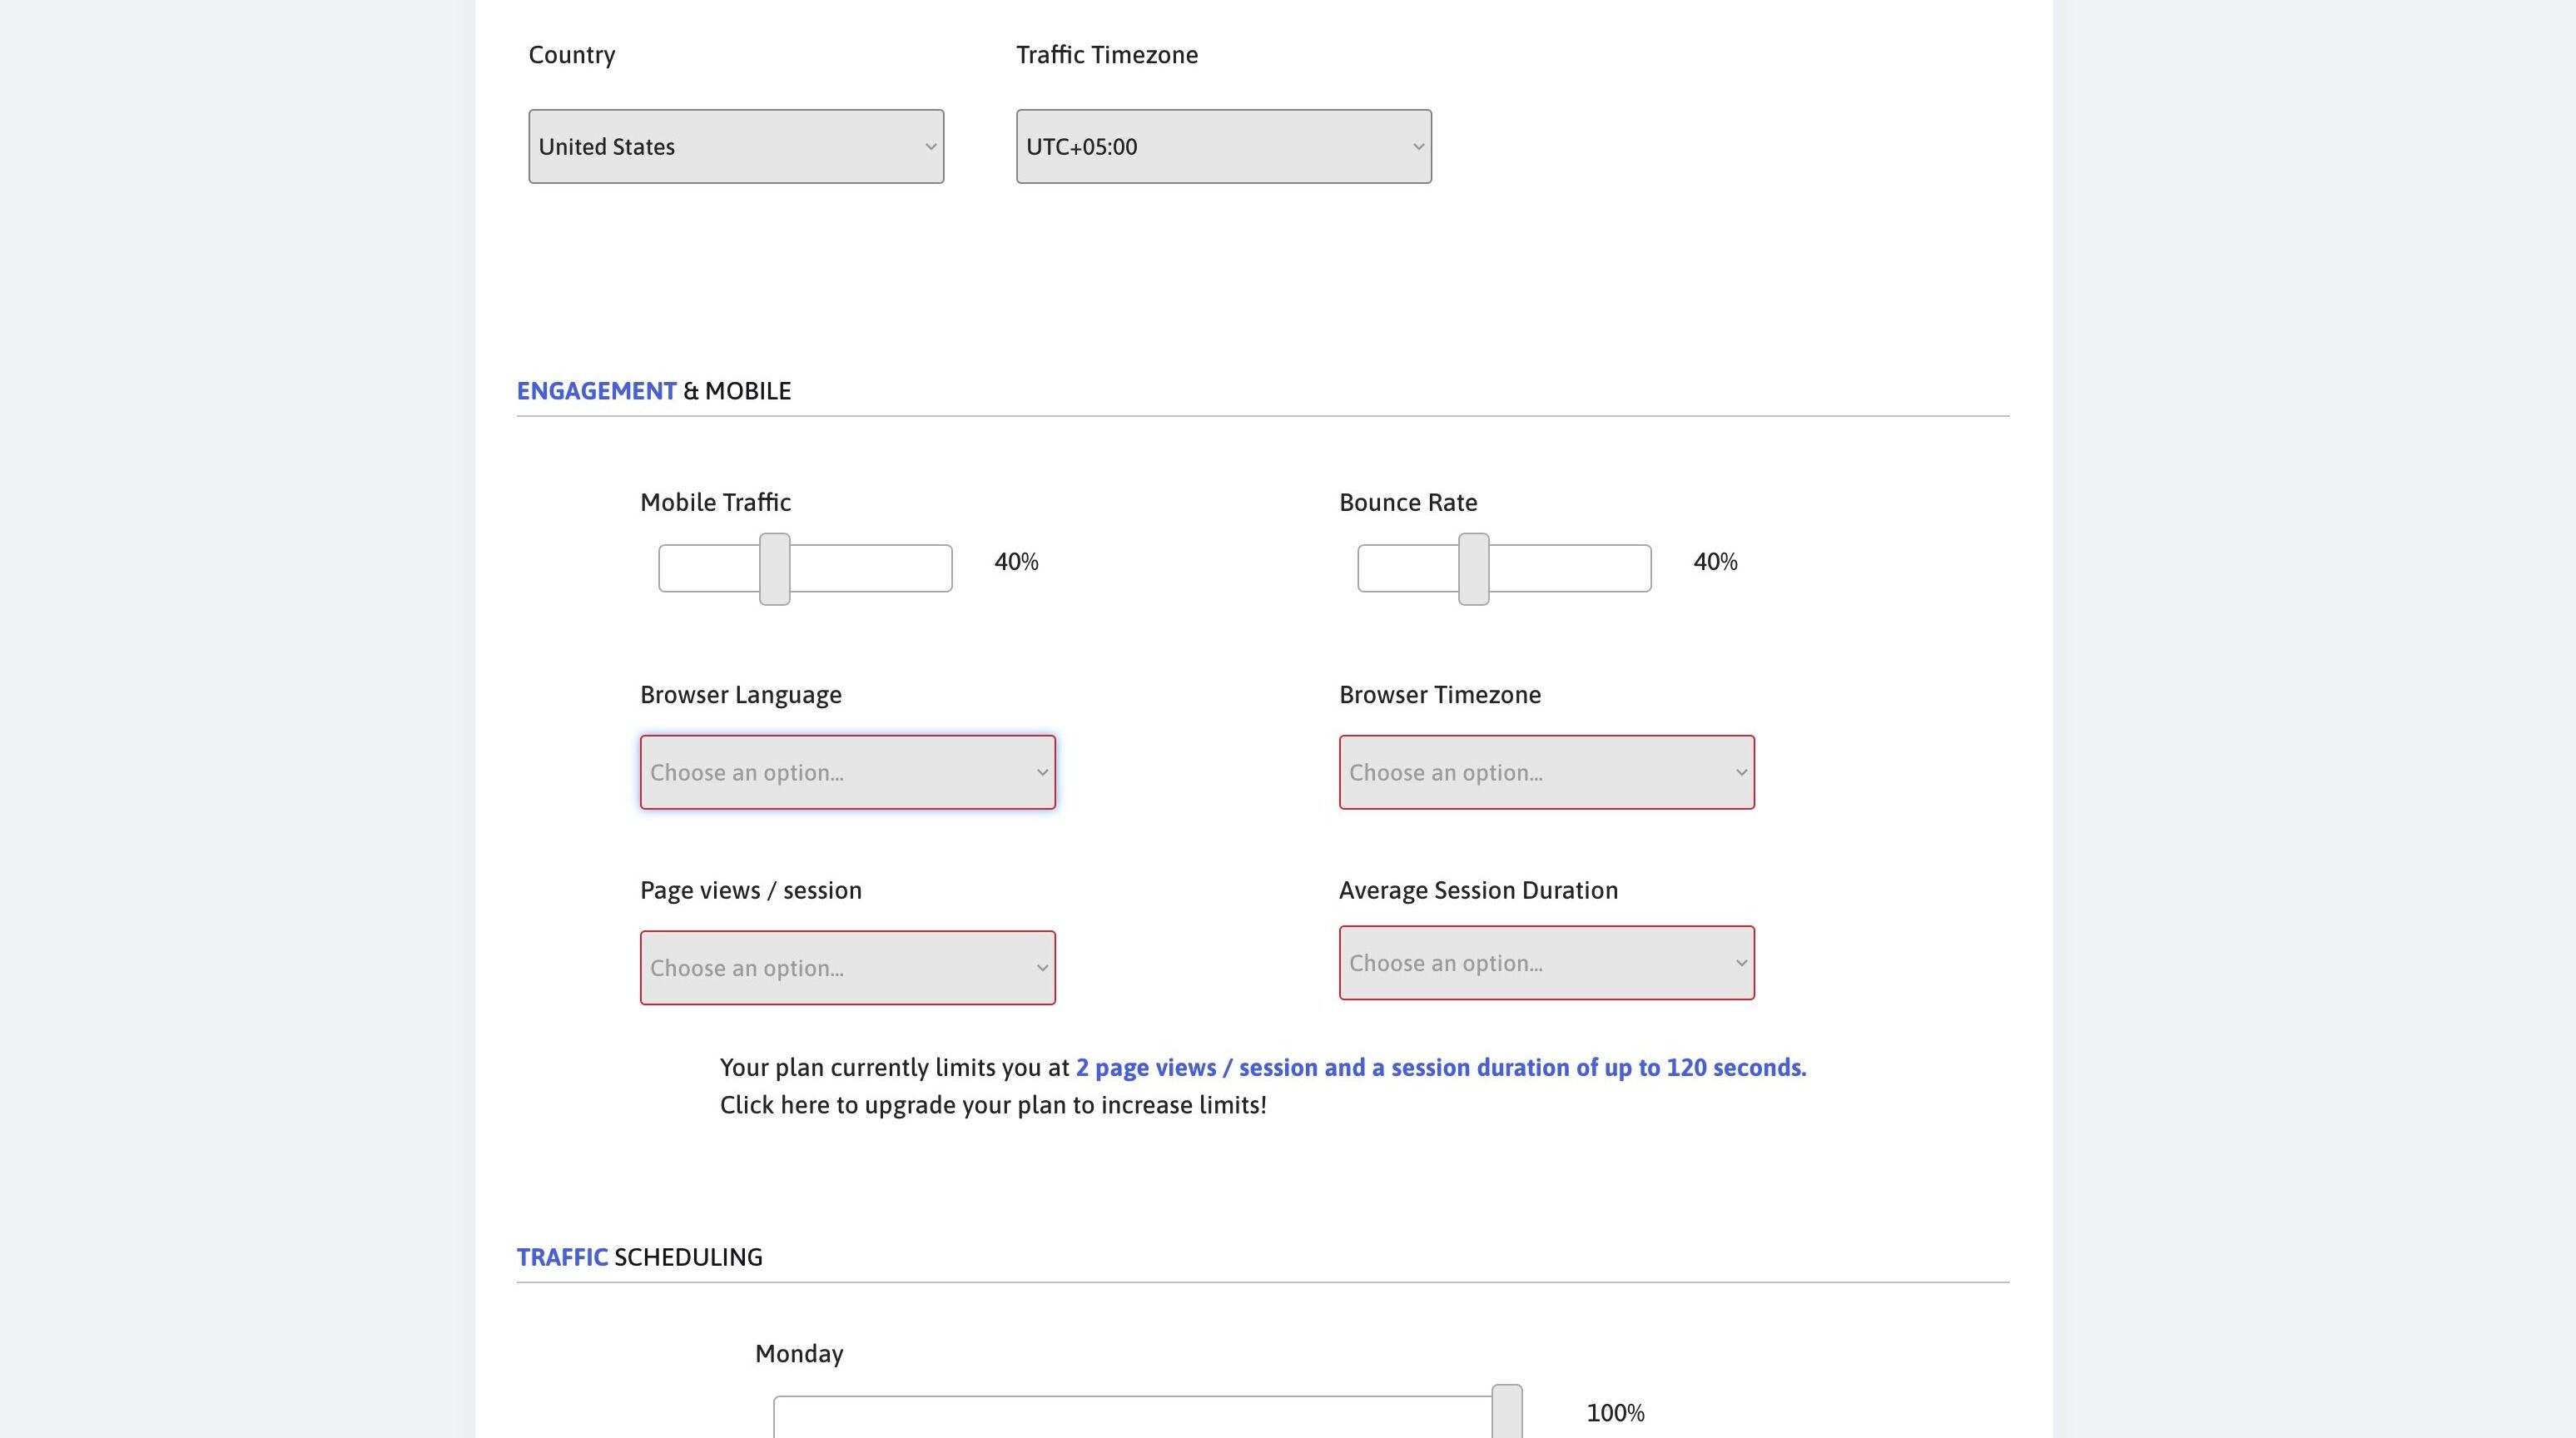Open the Page views / session dropdown
The image size is (2576, 1438).
[848, 968]
